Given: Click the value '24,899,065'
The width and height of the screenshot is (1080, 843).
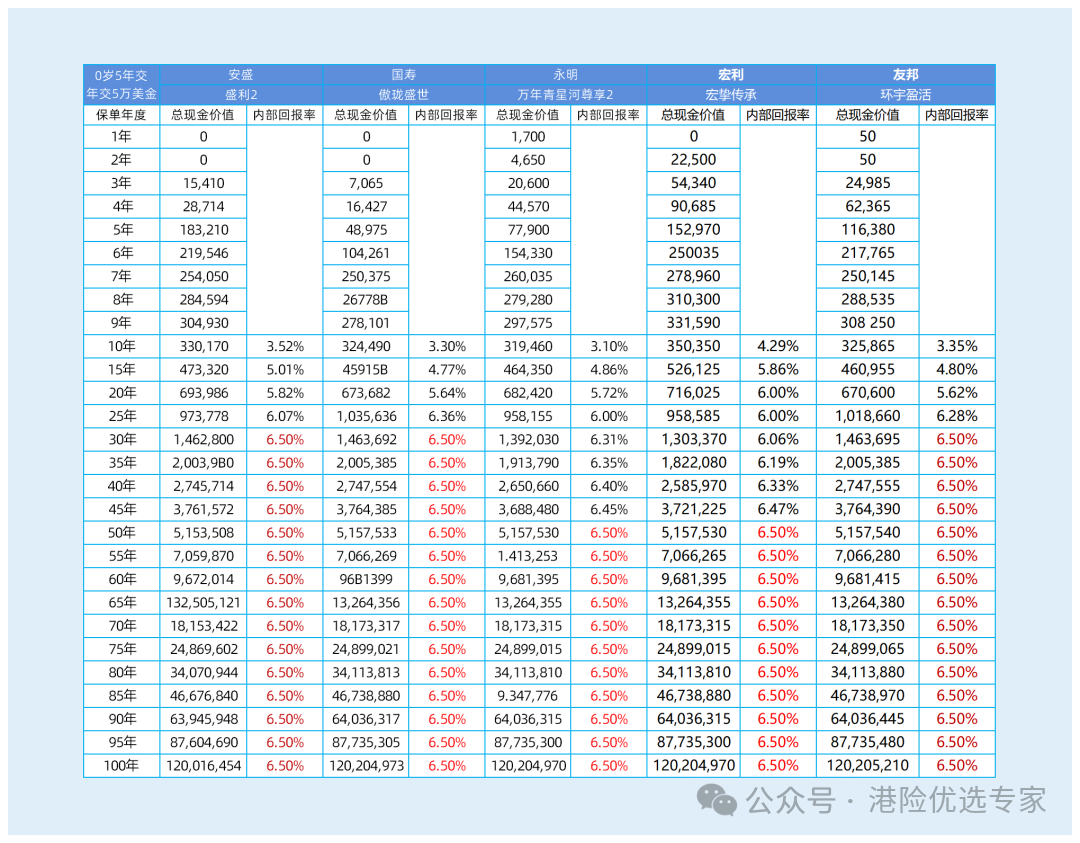Looking at the screenshot, I should [868, 649].
